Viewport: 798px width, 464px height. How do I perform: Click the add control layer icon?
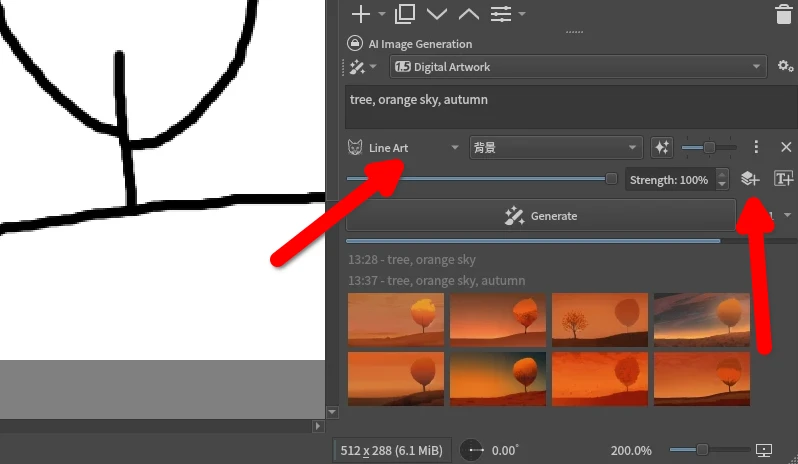pyautogui.click(x=750, y=180)
